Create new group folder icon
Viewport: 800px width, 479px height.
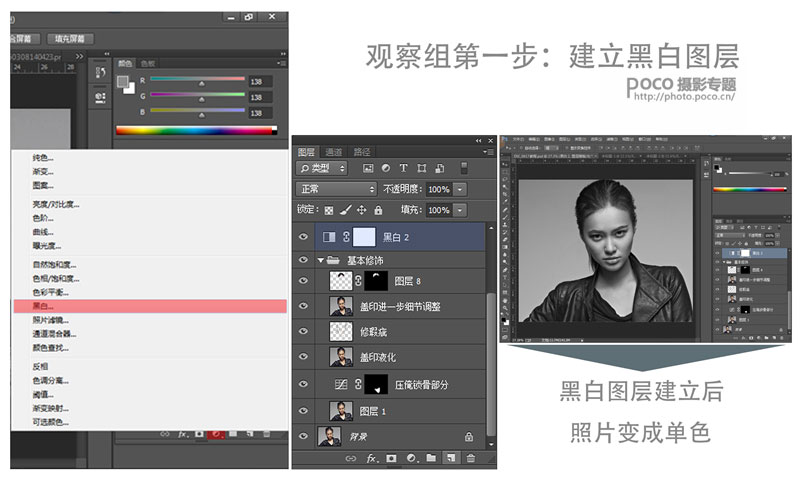click(x=431, y=458)
